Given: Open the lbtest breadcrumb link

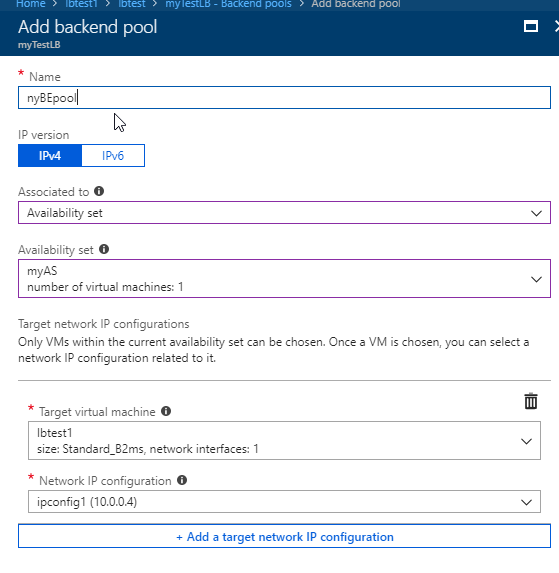Looking at the screenshot, I should [x=132, y=4].
